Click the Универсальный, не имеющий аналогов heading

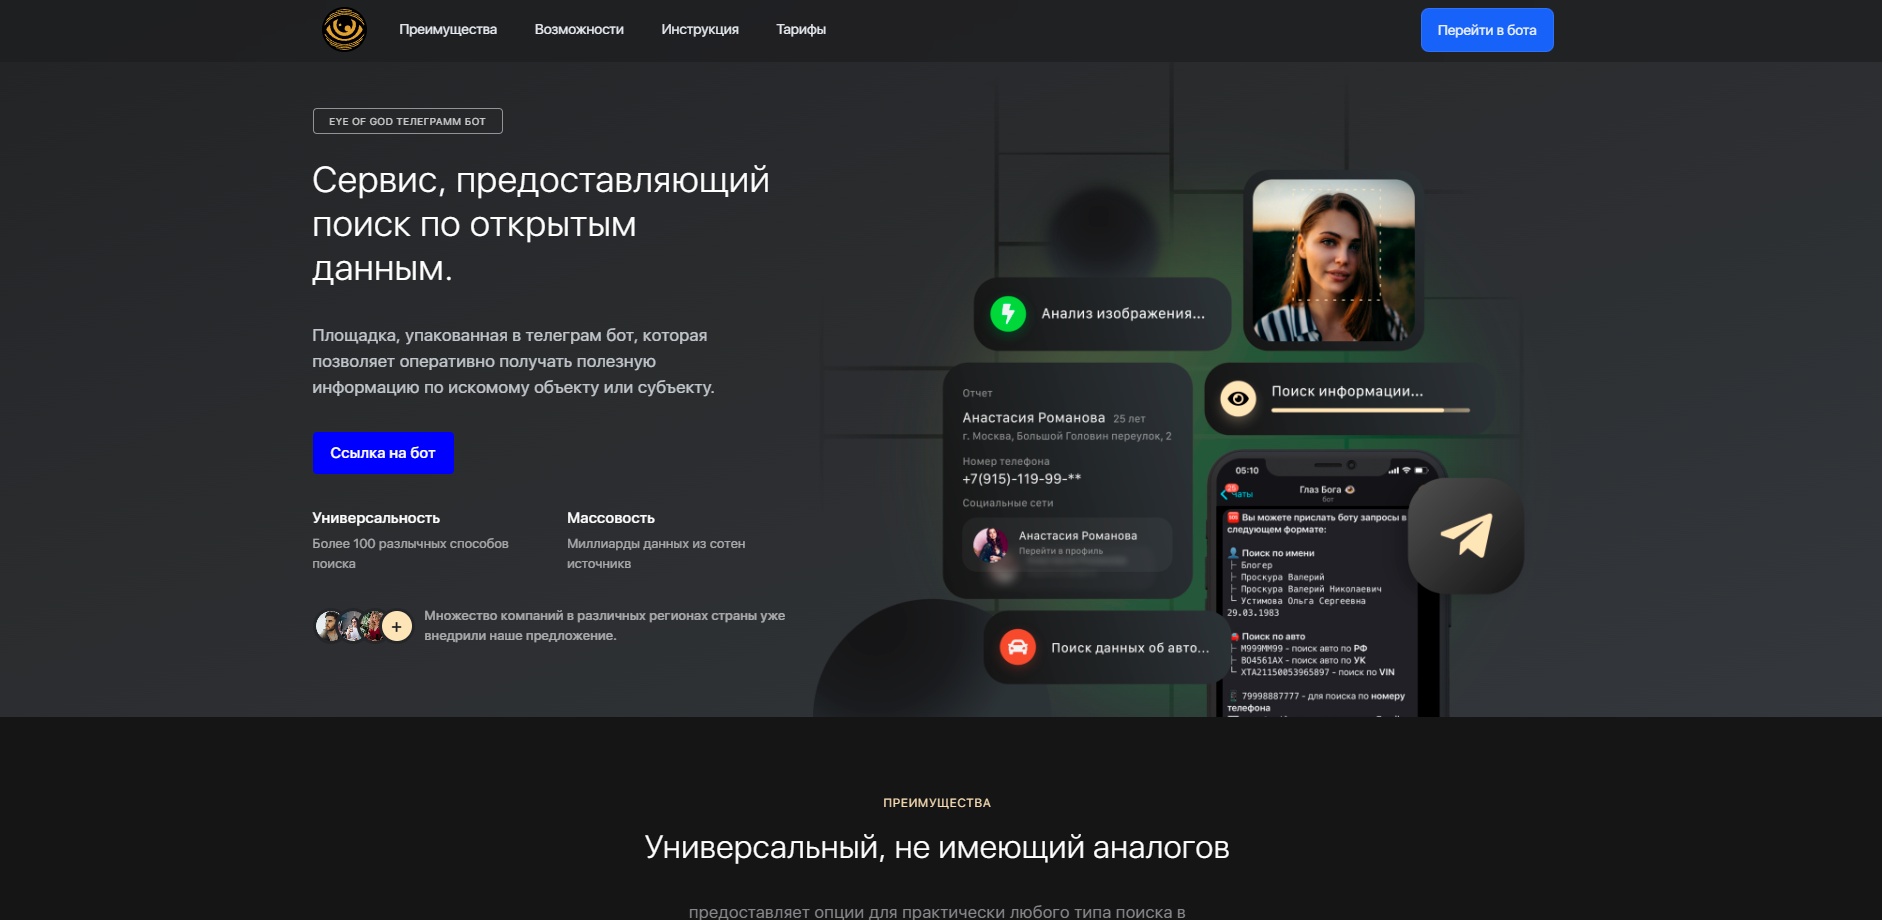click(937, 847)
